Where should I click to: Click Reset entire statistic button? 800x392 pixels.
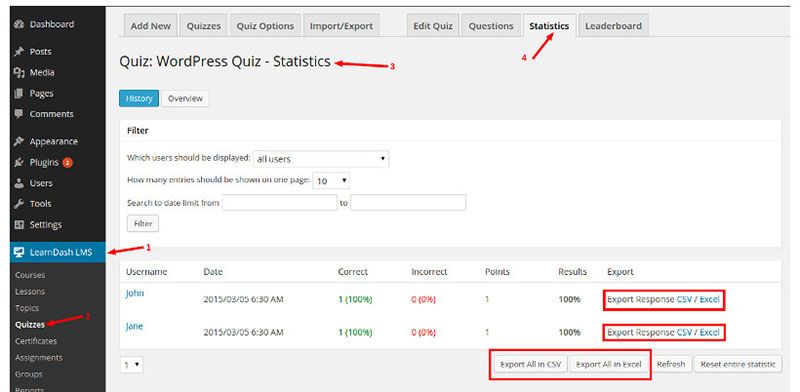point(738,364)
